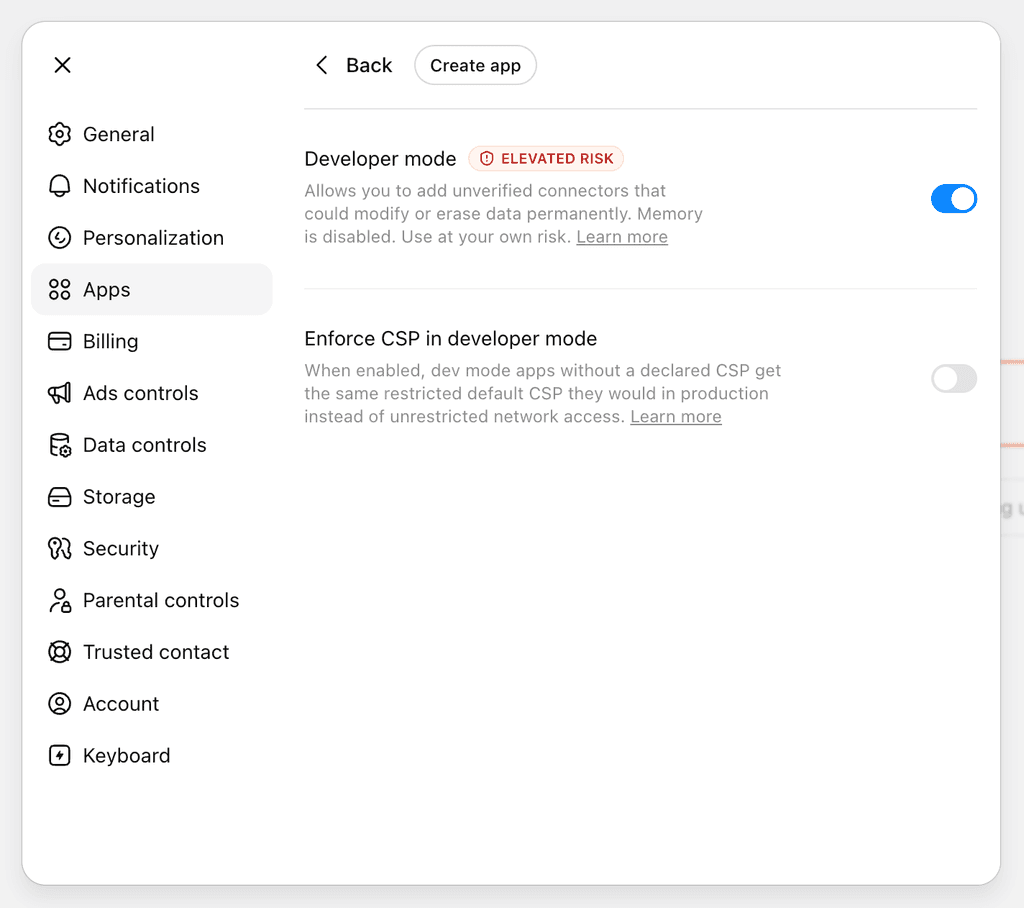
Task: Click the Create app button
Action: click(x=475, y=65)
